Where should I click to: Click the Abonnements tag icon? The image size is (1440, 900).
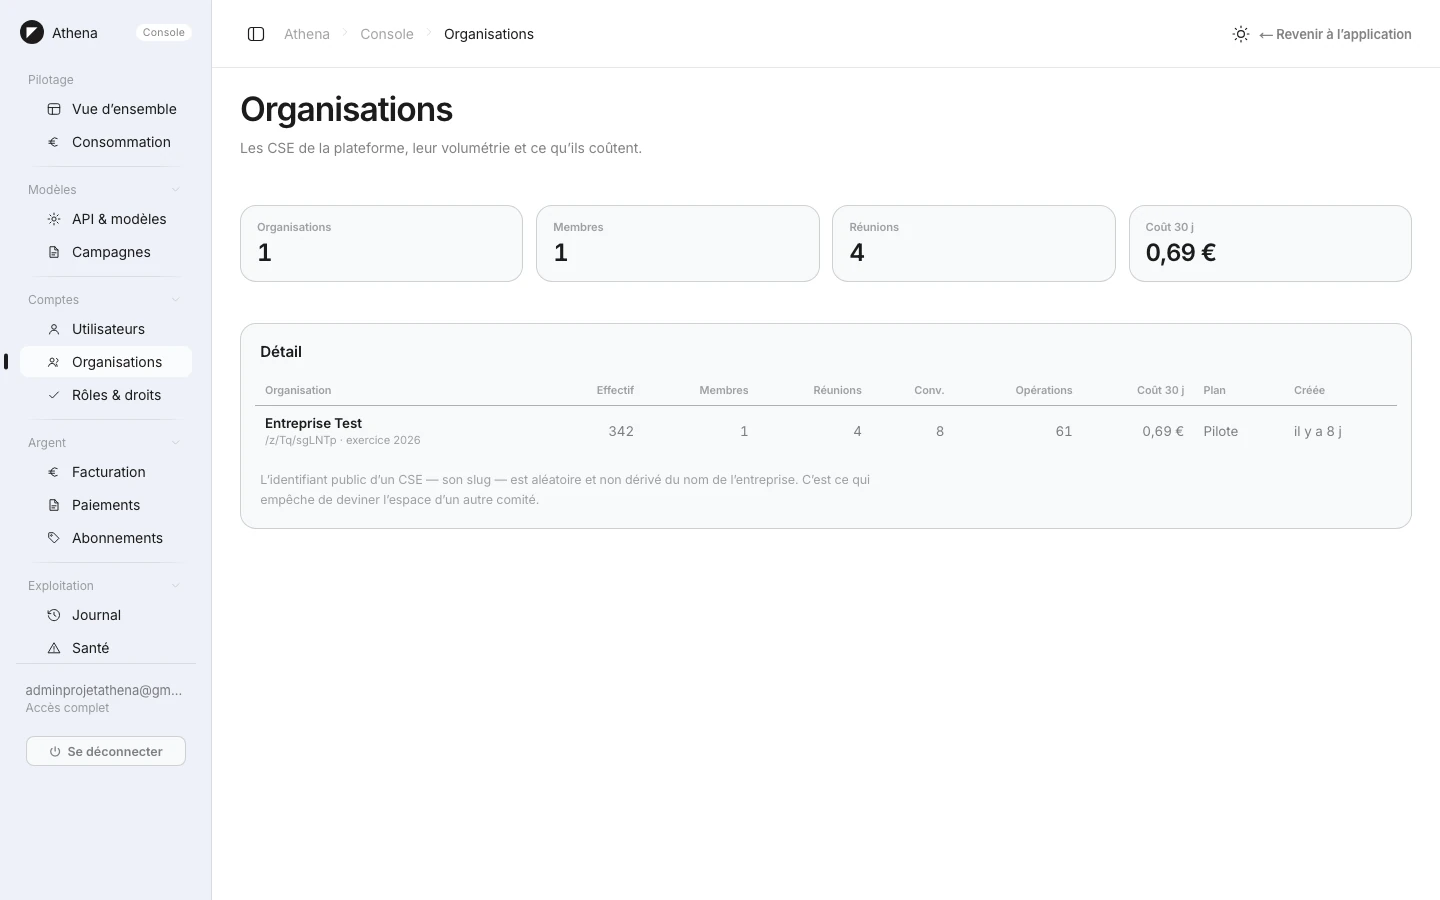pyautogui.click(x=54, y=538)
